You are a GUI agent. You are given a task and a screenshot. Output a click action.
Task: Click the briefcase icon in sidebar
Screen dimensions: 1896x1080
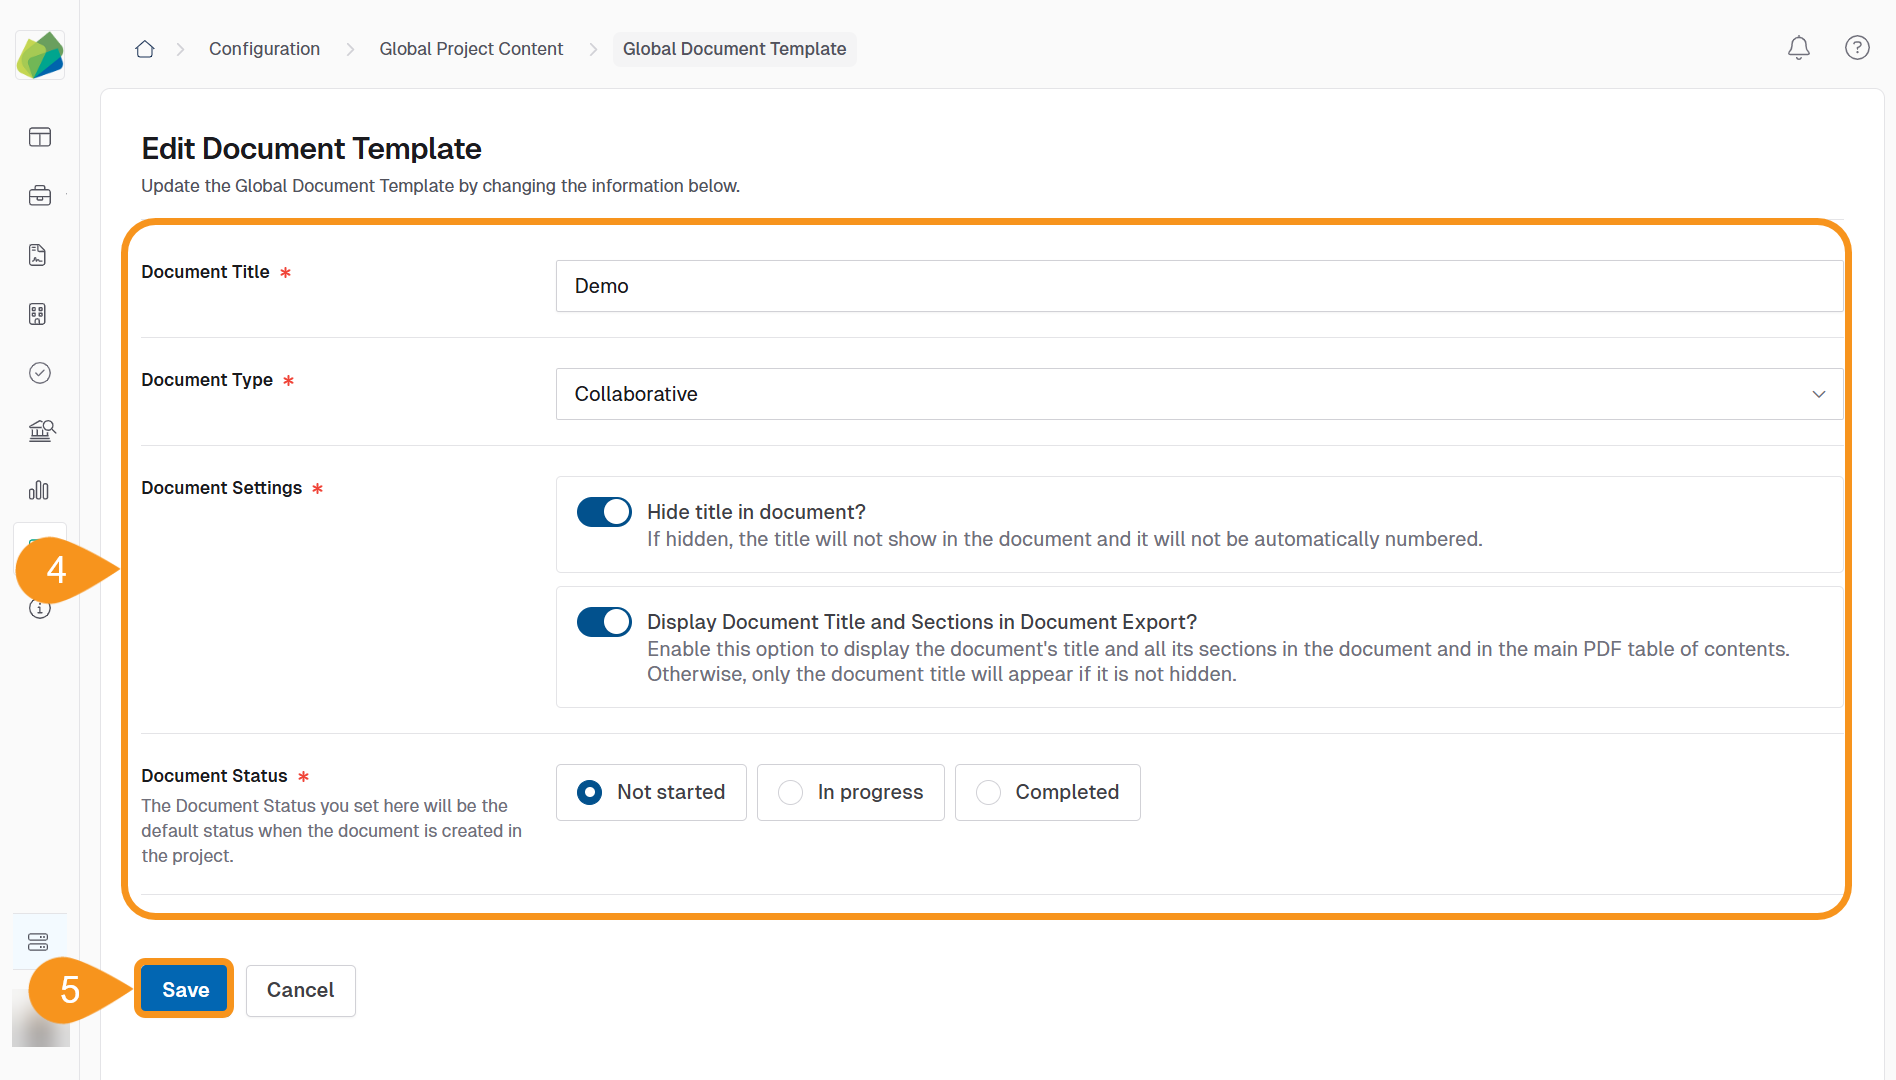[40, 196]
